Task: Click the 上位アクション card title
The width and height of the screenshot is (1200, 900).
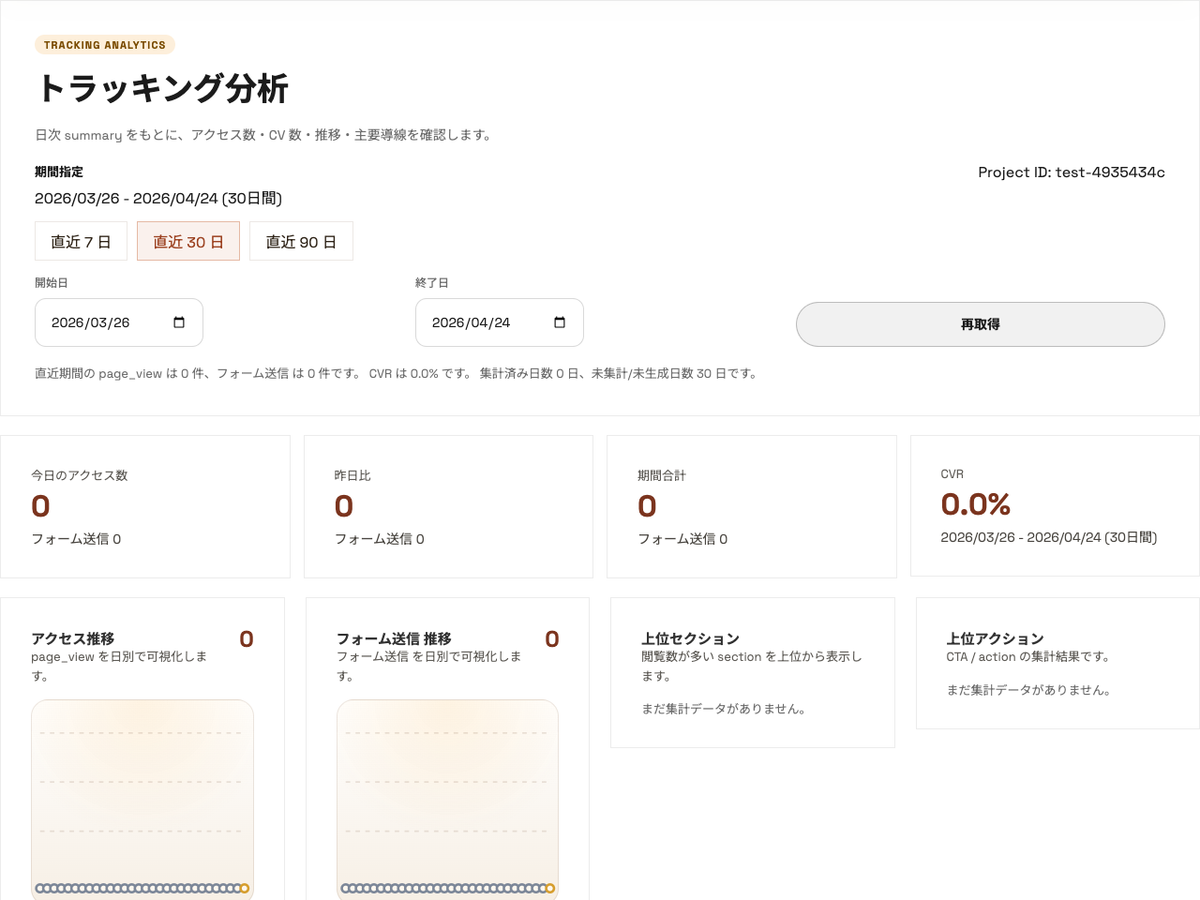Action: point(996,638)
